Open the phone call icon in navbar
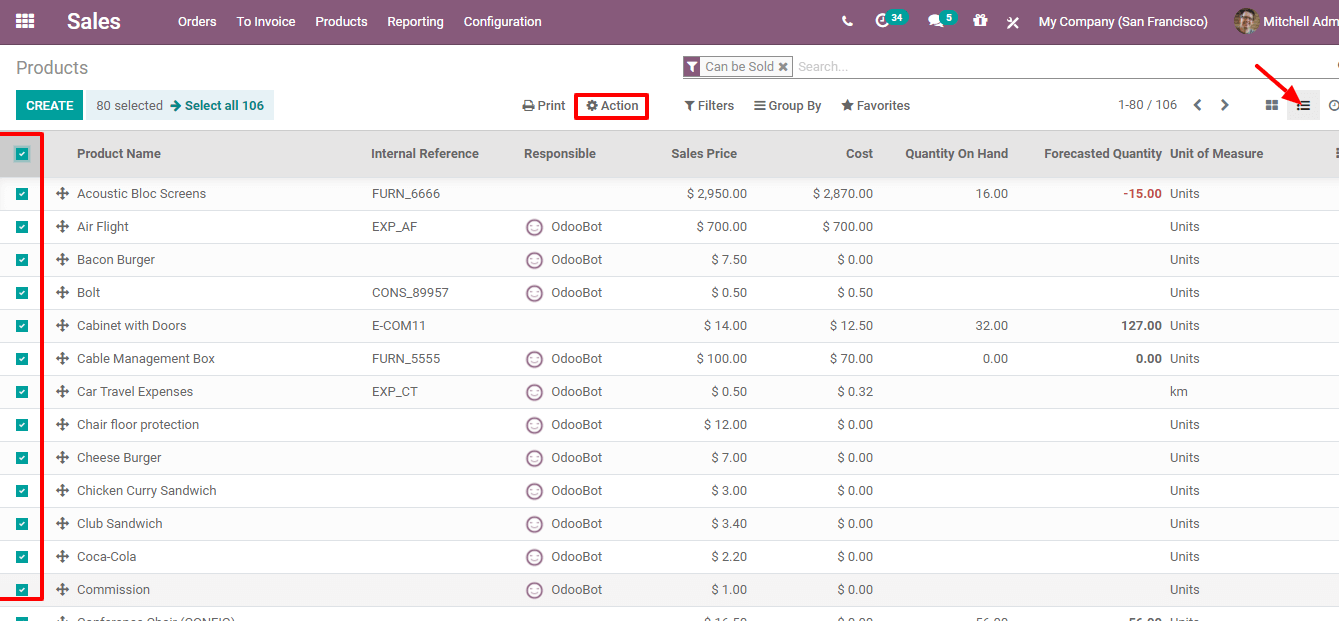The height and width of the screenshot is (621, 1339). [x=848, y=21]
